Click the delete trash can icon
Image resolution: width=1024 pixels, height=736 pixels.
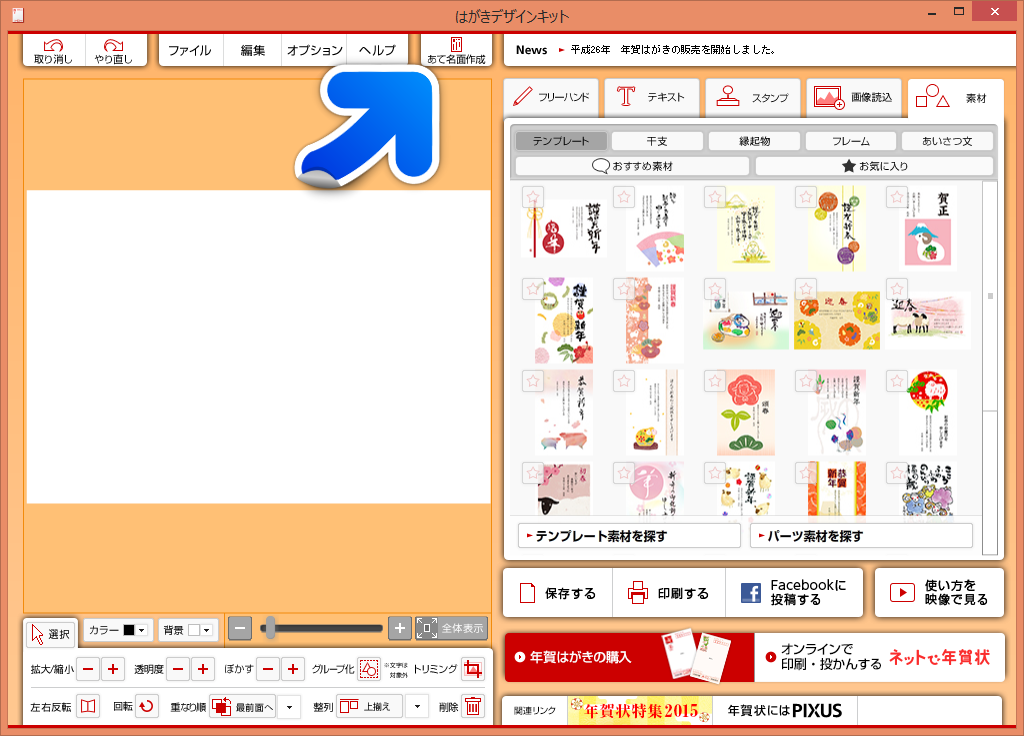click(x=473, y=706)
